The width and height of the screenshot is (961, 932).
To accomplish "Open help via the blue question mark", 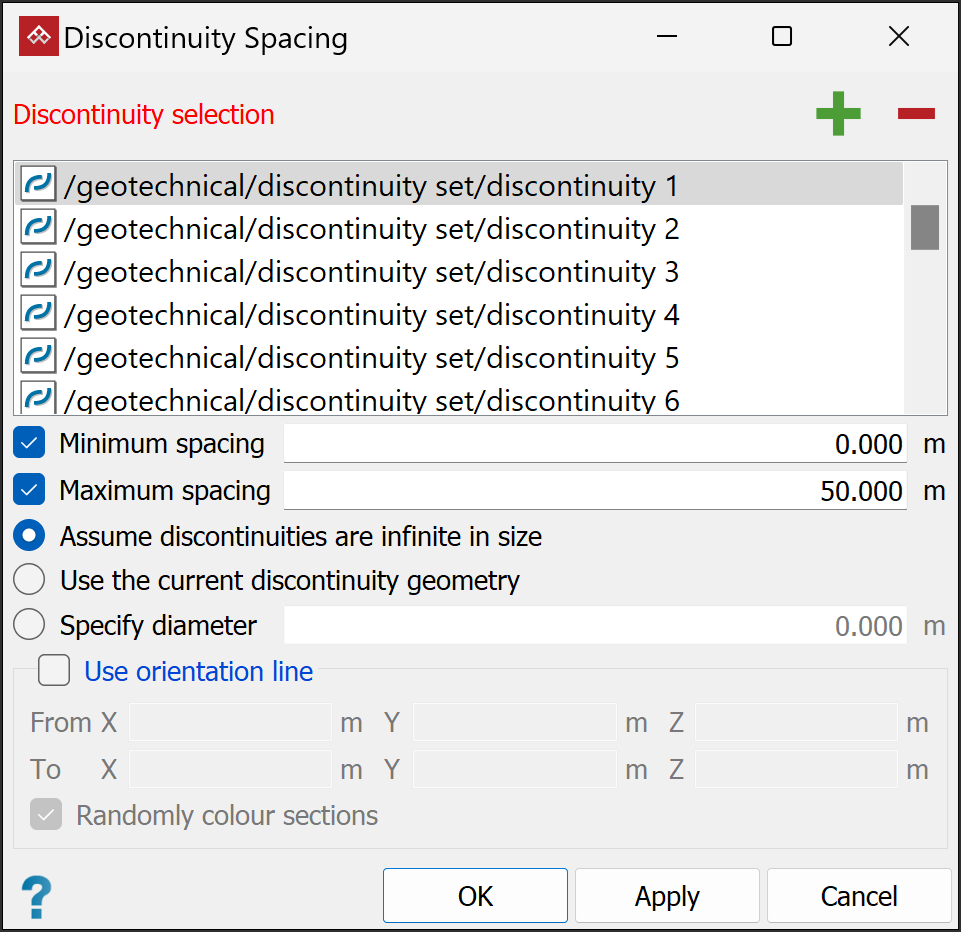I will coord(36,897).
